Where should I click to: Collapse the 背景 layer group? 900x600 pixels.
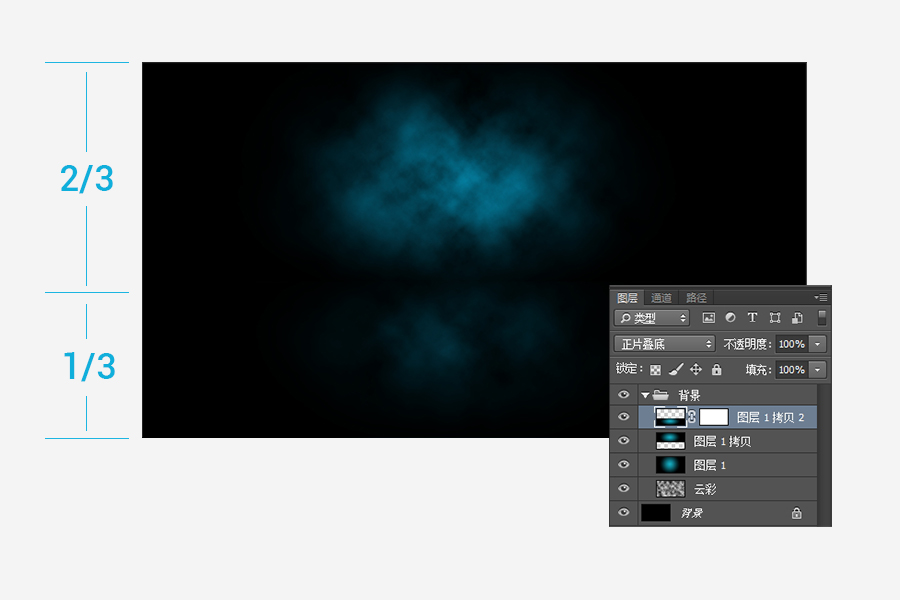click(645, 395)
